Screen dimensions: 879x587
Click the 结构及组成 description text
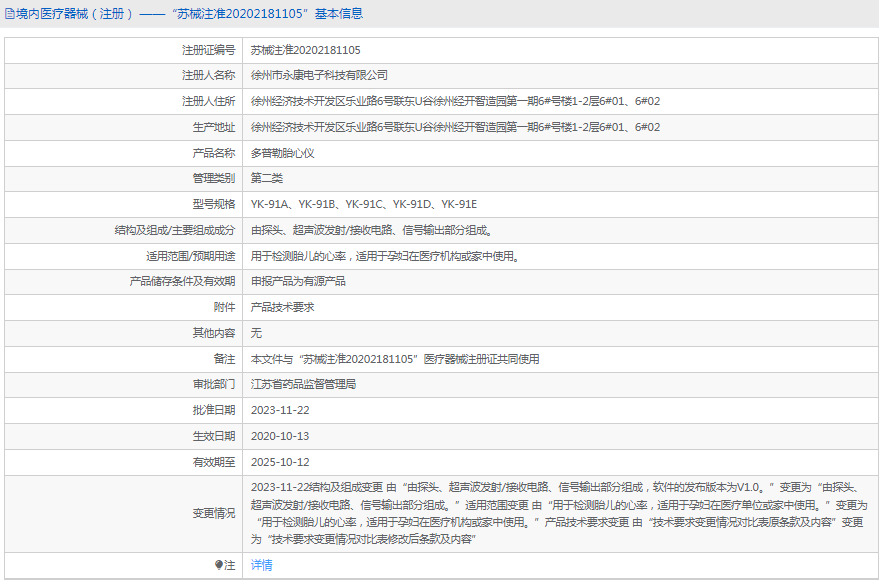370,231
